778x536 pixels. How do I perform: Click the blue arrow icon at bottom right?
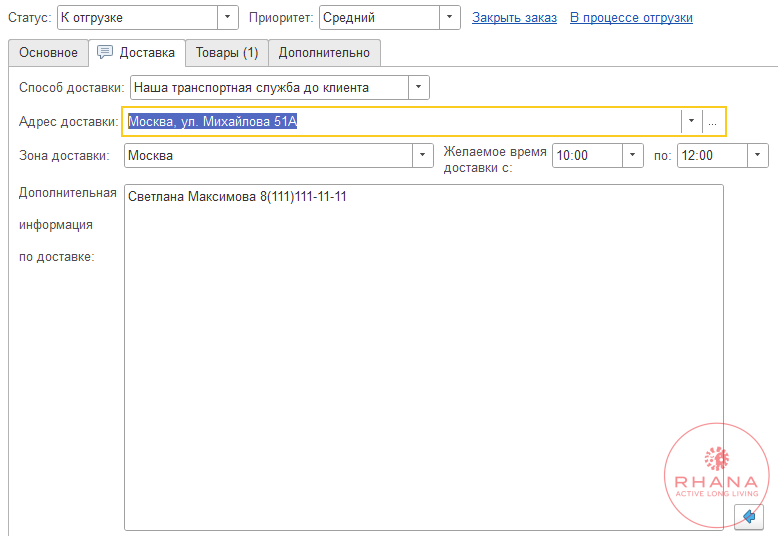[749, 517]
